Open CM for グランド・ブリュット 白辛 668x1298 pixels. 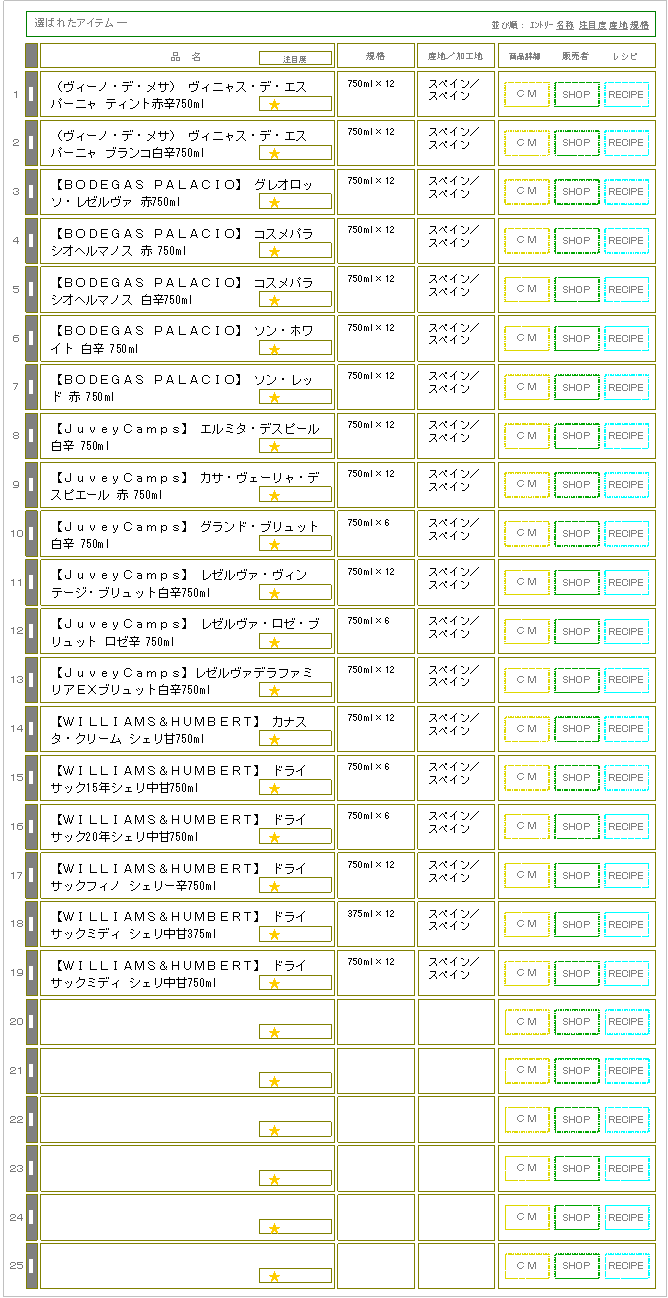pyautogui.click(x=527, y=534)
